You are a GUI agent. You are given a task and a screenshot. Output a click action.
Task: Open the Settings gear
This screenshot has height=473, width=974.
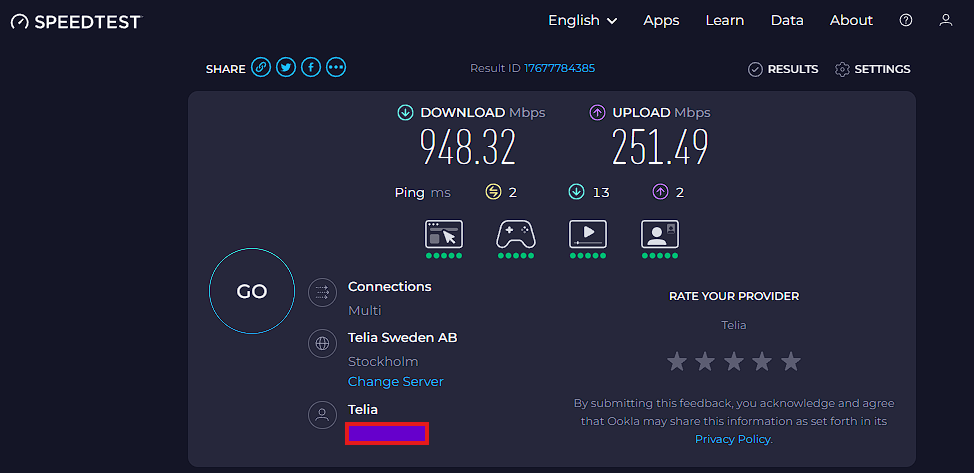[x=873, y=69]
